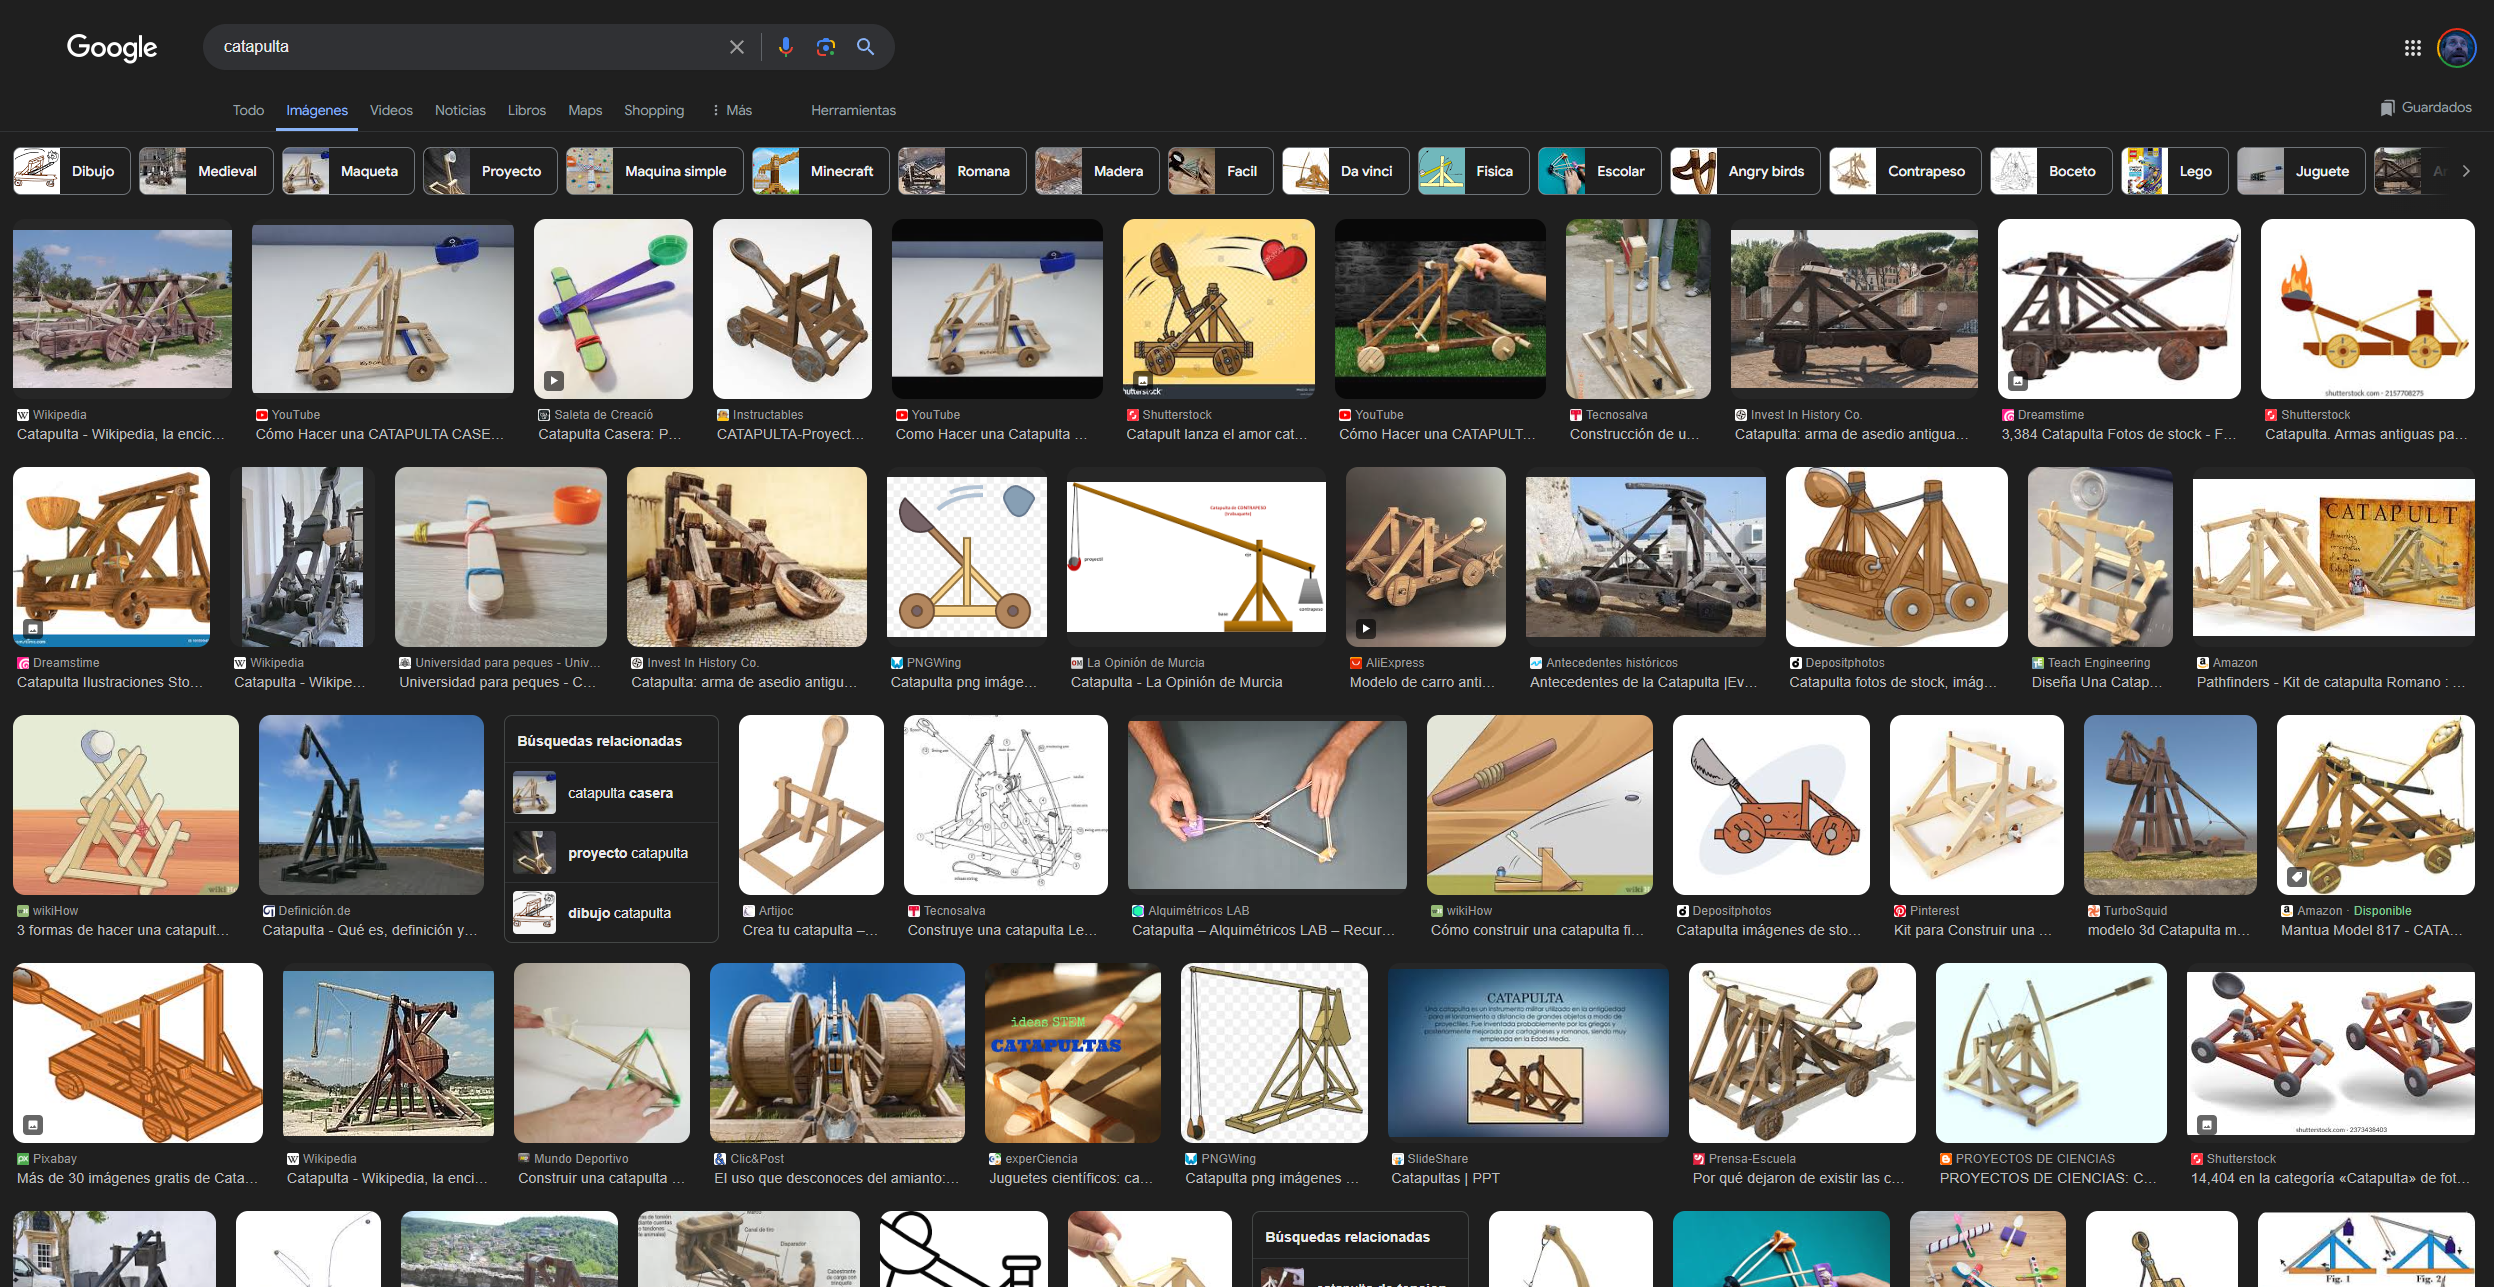2494x1287 pixels.
Task: Go to Google homepage via logo
Action: click(x=112, y=47)
